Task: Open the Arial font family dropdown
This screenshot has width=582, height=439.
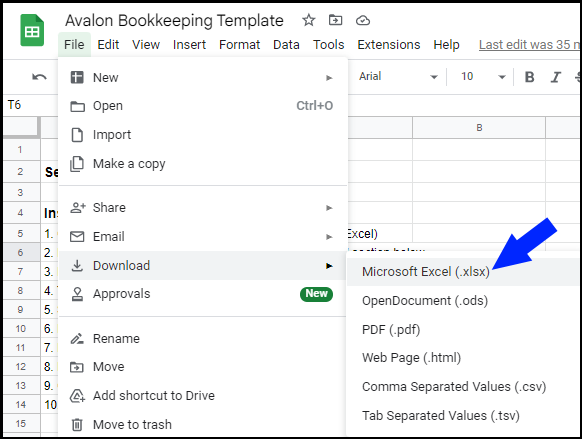Action: pyautogui.click(x=398, y=77)
